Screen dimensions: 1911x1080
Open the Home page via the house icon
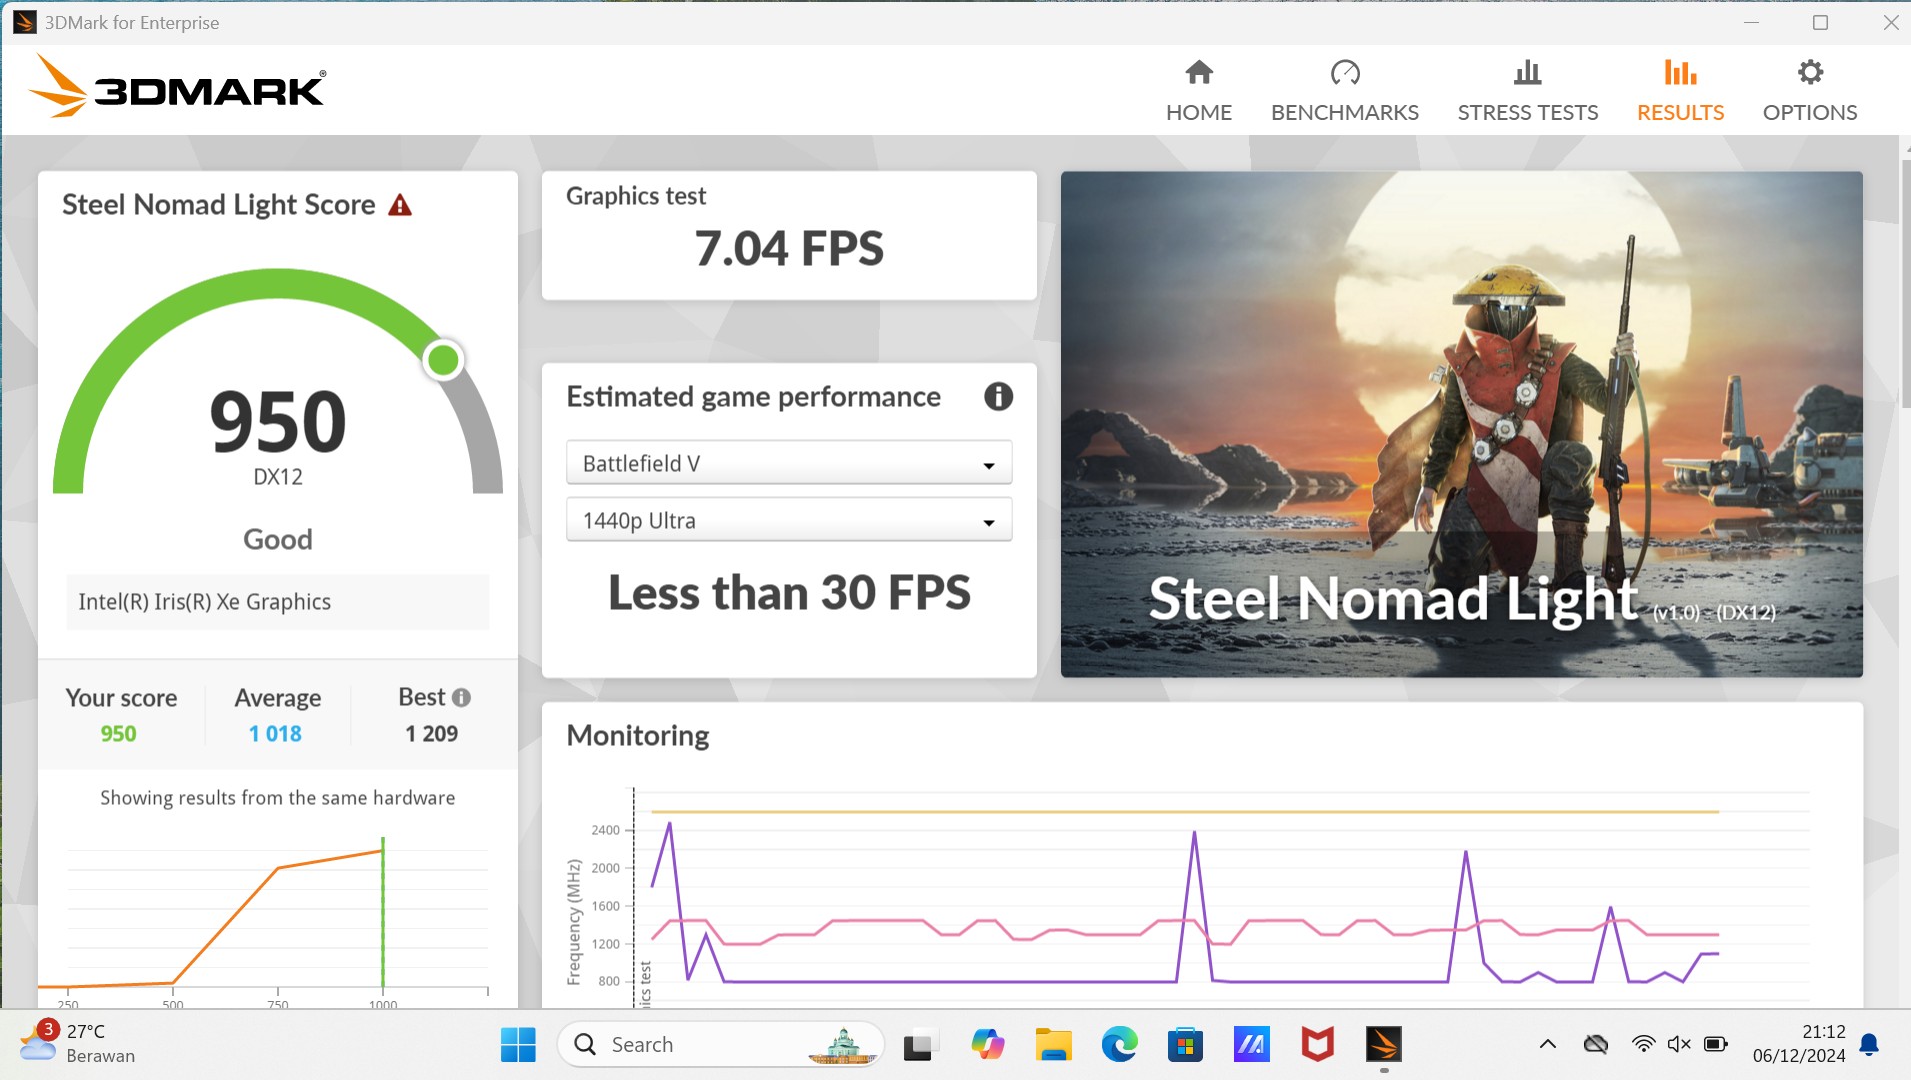(x=1198, y=73)
